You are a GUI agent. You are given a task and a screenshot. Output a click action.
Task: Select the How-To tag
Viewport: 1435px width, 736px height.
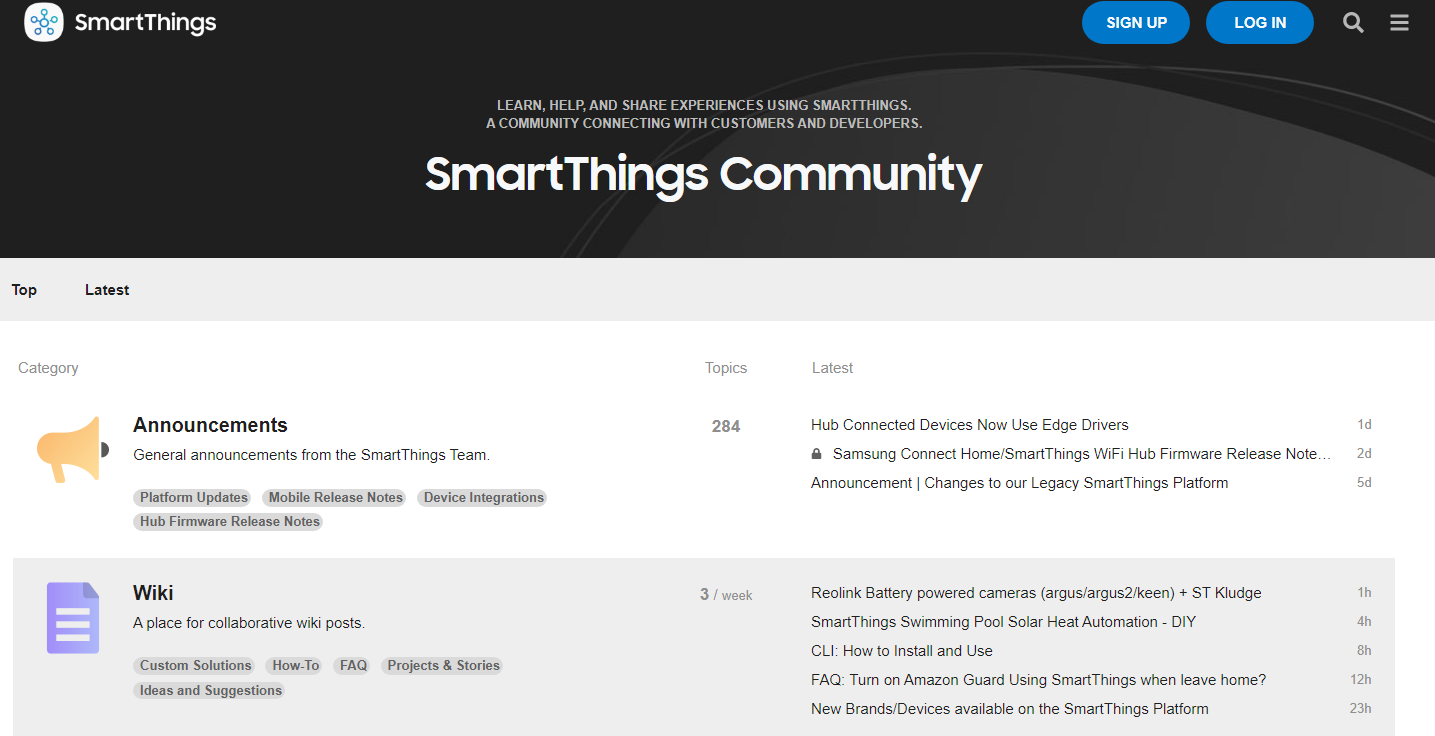[296, 665]
